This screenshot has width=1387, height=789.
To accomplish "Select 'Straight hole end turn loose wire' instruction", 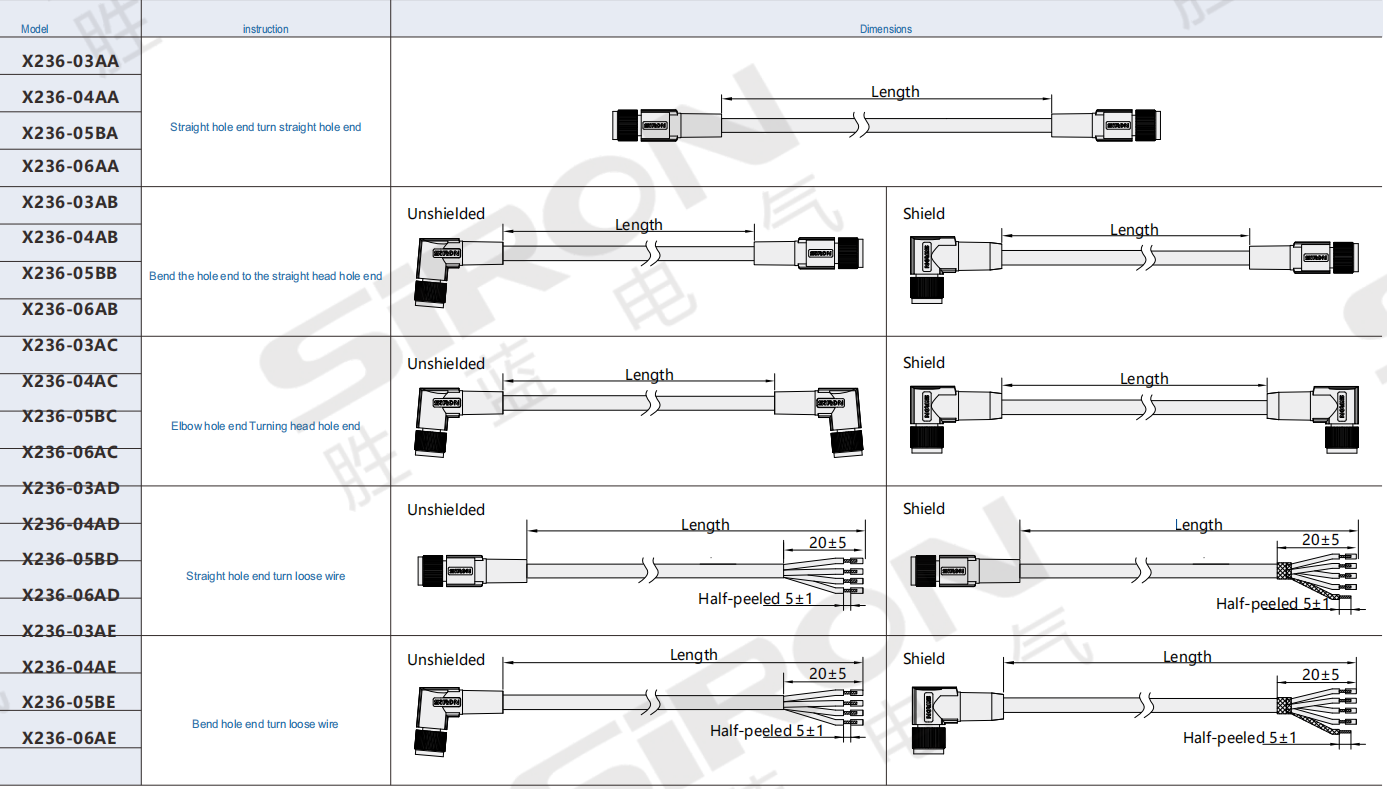I will point(265,576).
